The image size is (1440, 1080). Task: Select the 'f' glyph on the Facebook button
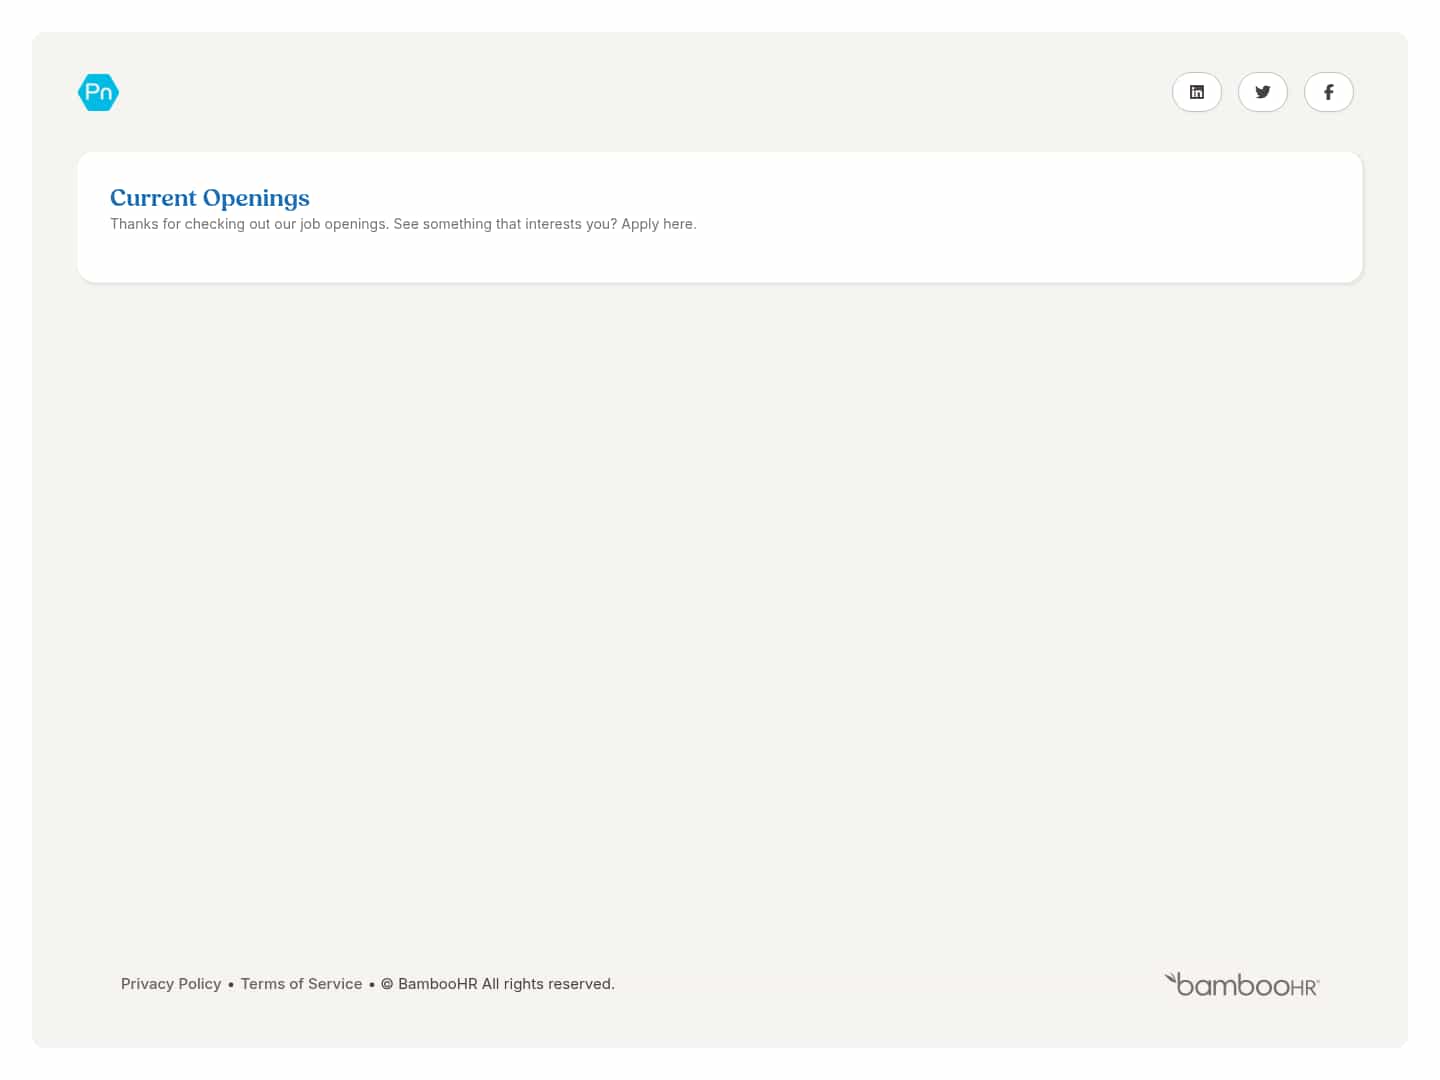(x=1329, y=91)
